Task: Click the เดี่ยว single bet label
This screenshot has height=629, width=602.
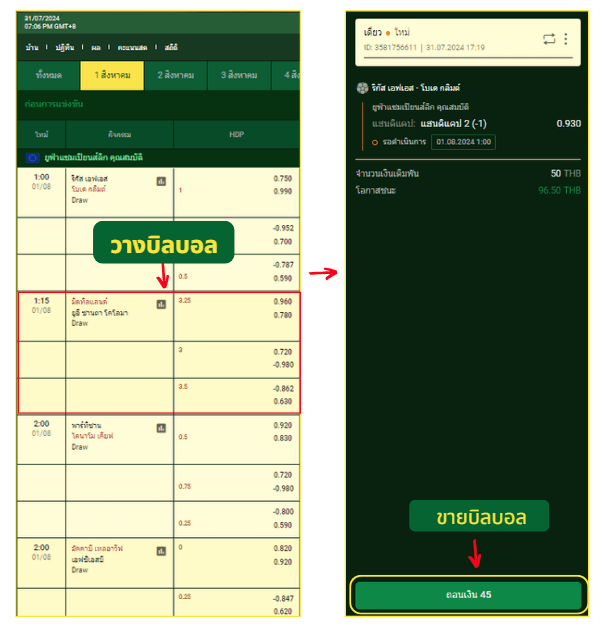Action: pos(373,32)
